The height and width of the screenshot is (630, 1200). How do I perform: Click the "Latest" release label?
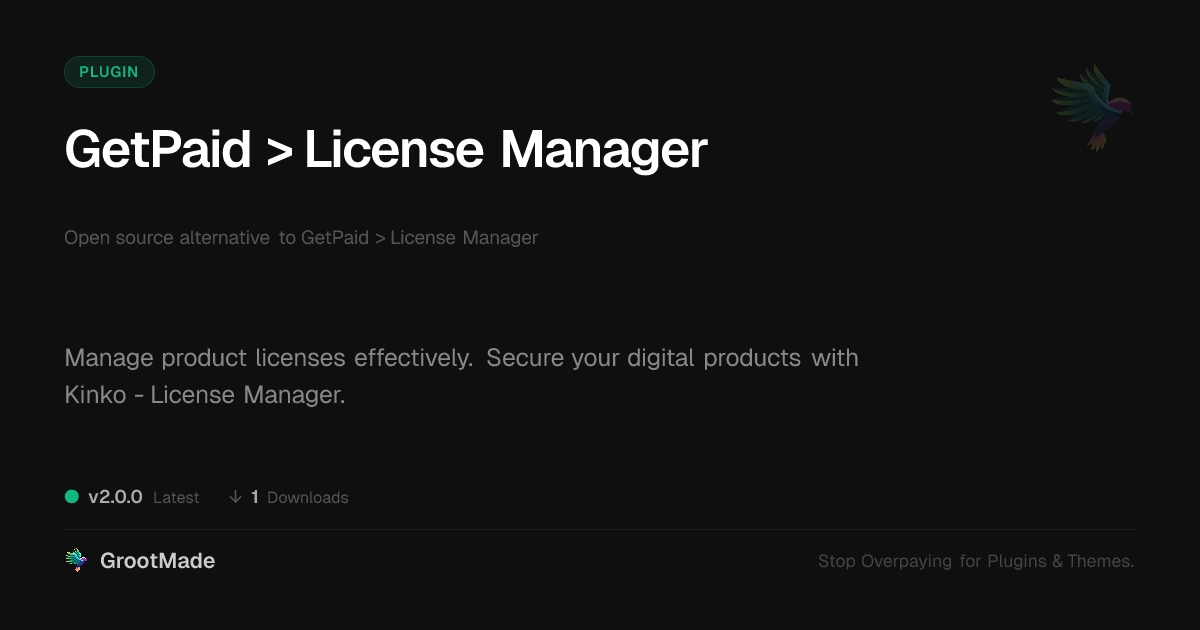pos(176,498)
